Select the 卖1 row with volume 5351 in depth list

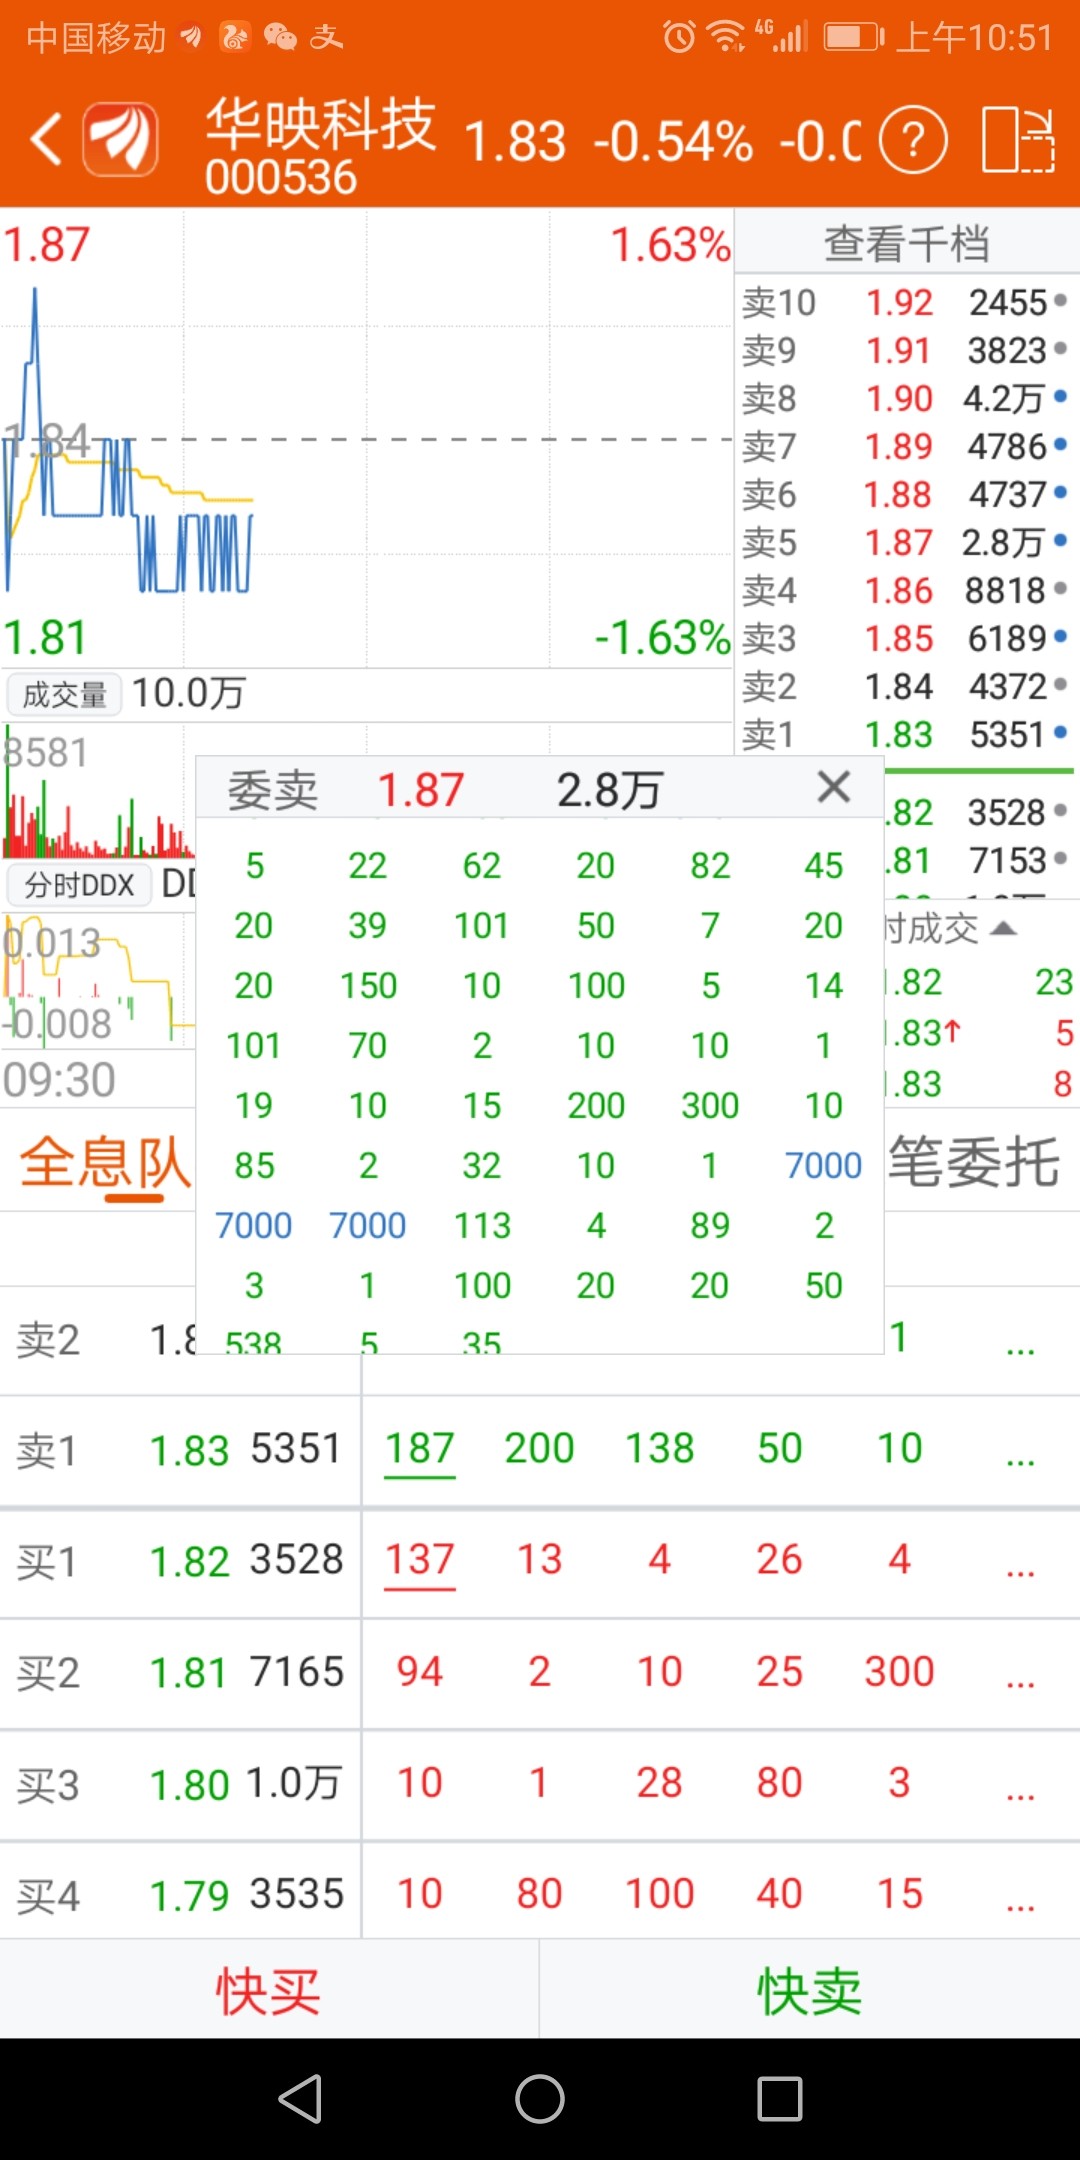point(906,734)
